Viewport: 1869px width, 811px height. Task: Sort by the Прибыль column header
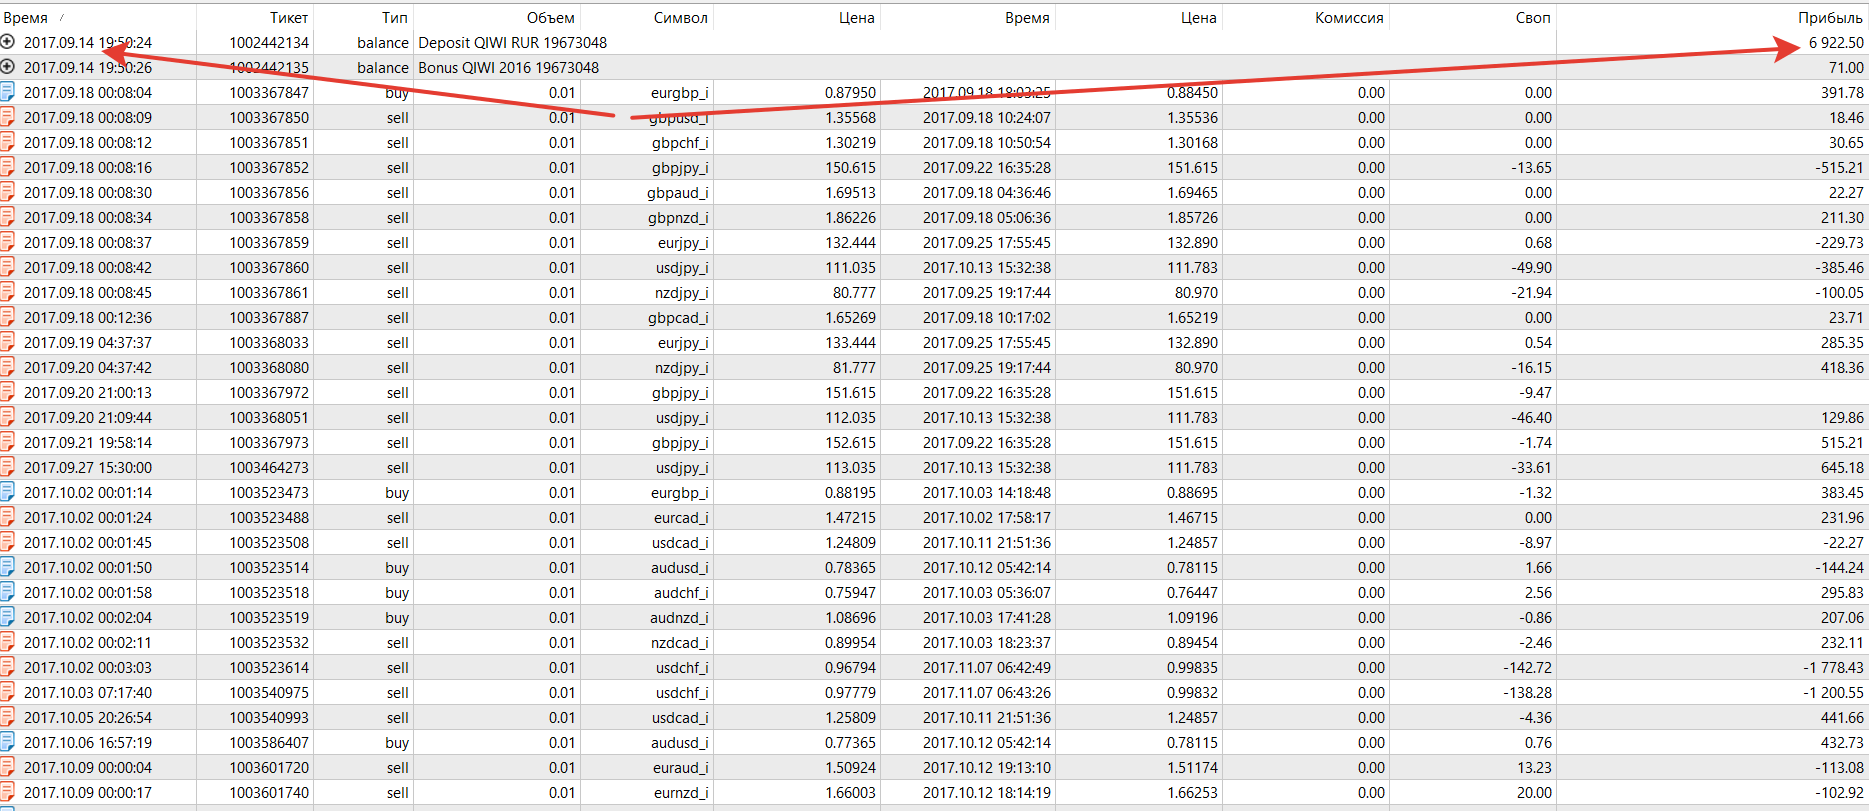[x=1830, y=17]
